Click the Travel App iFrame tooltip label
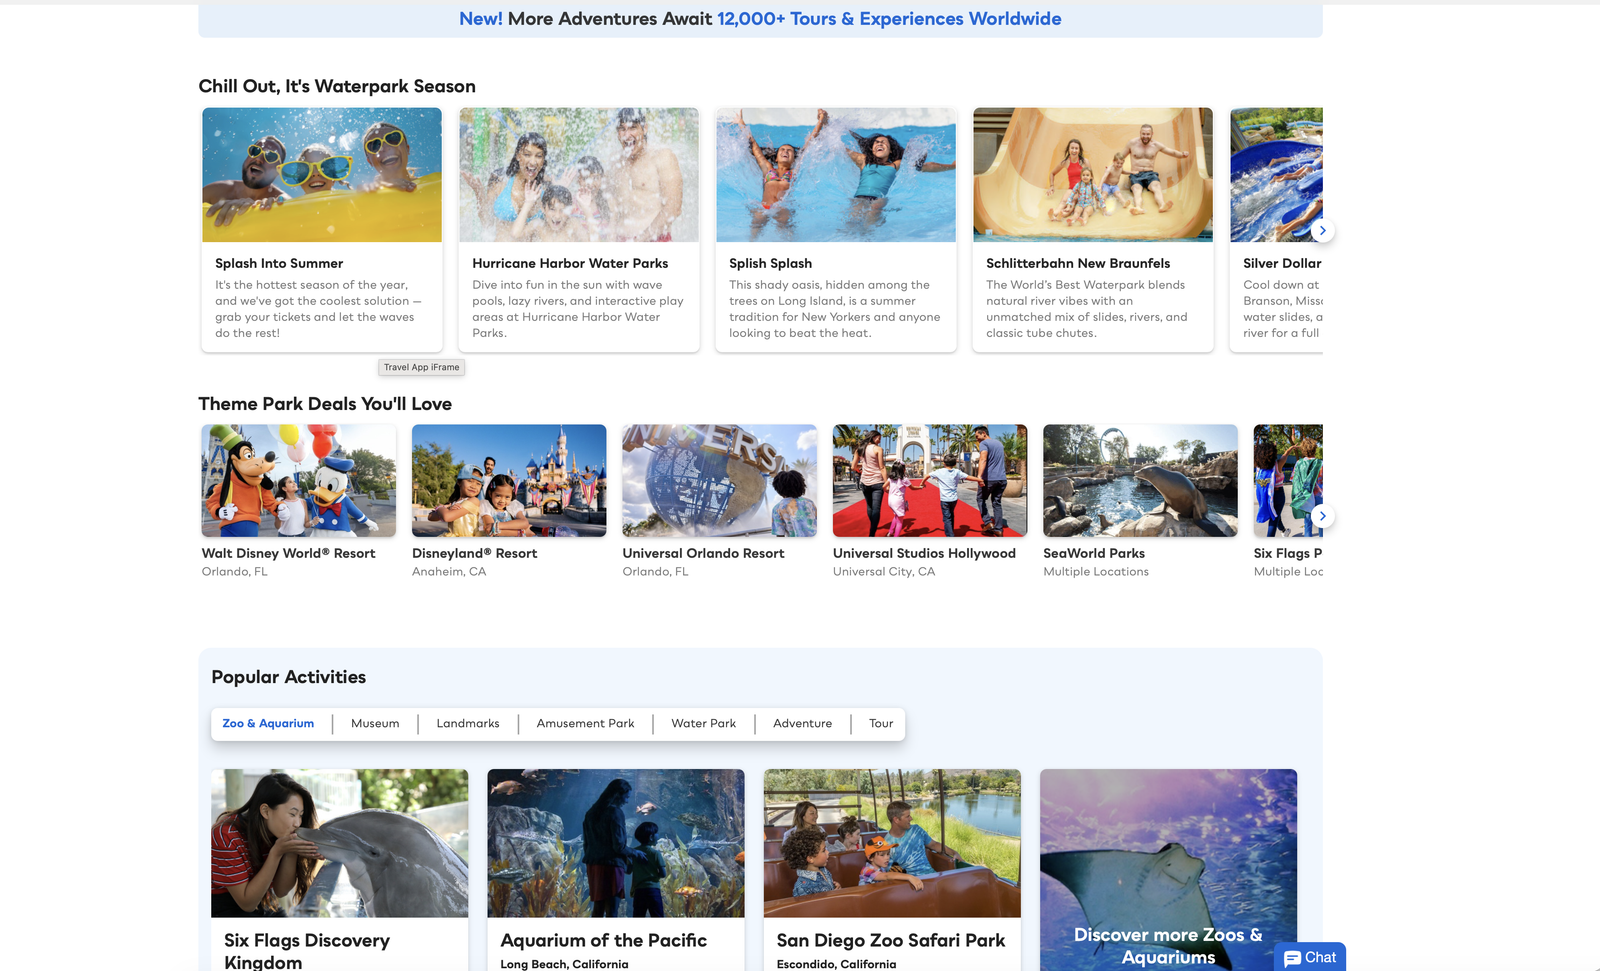The width and height of the screenshot is (1600, 971). (422, 367)
